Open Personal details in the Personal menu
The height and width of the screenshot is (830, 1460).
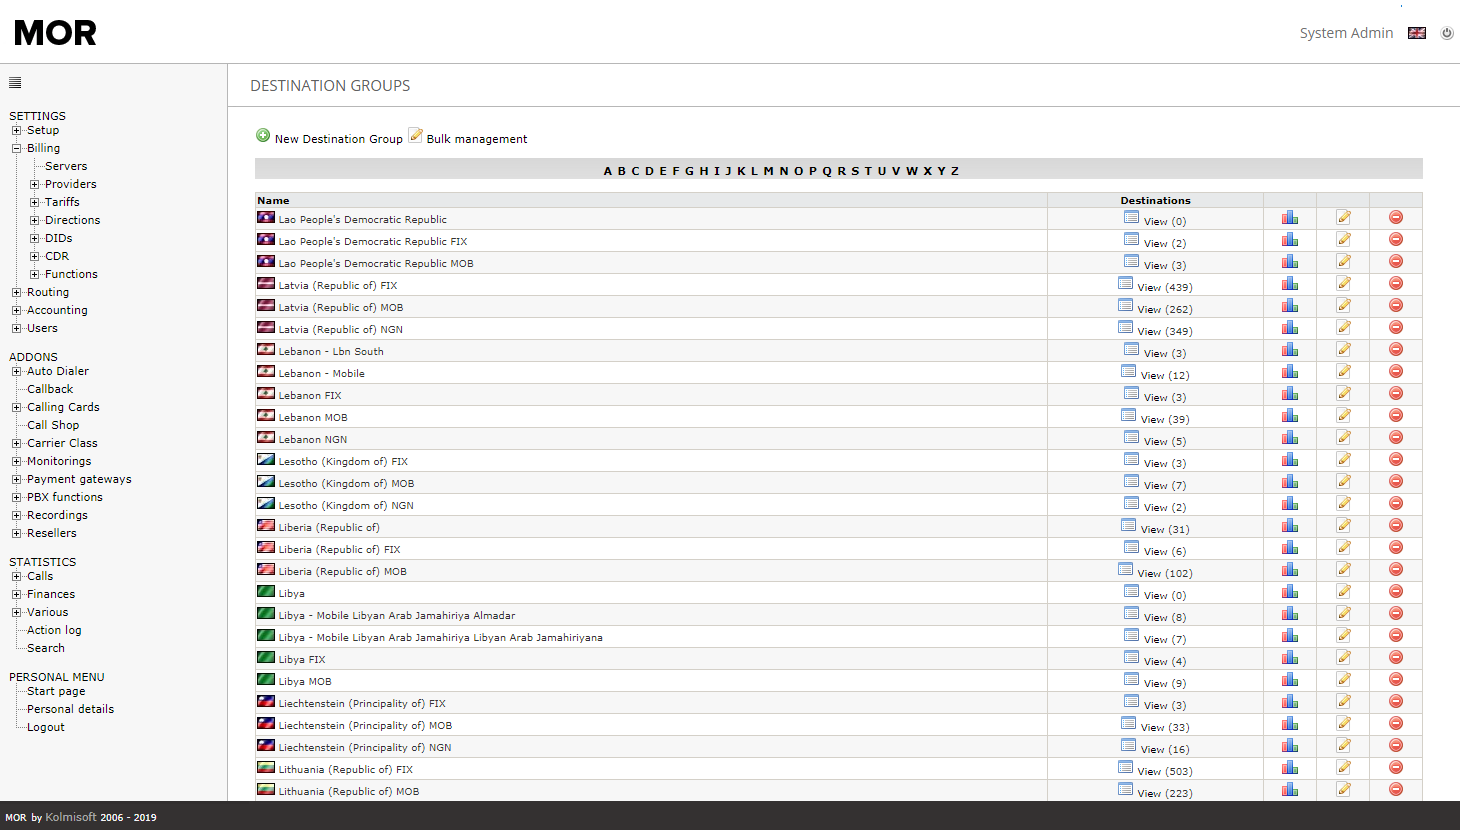[70, 709]
